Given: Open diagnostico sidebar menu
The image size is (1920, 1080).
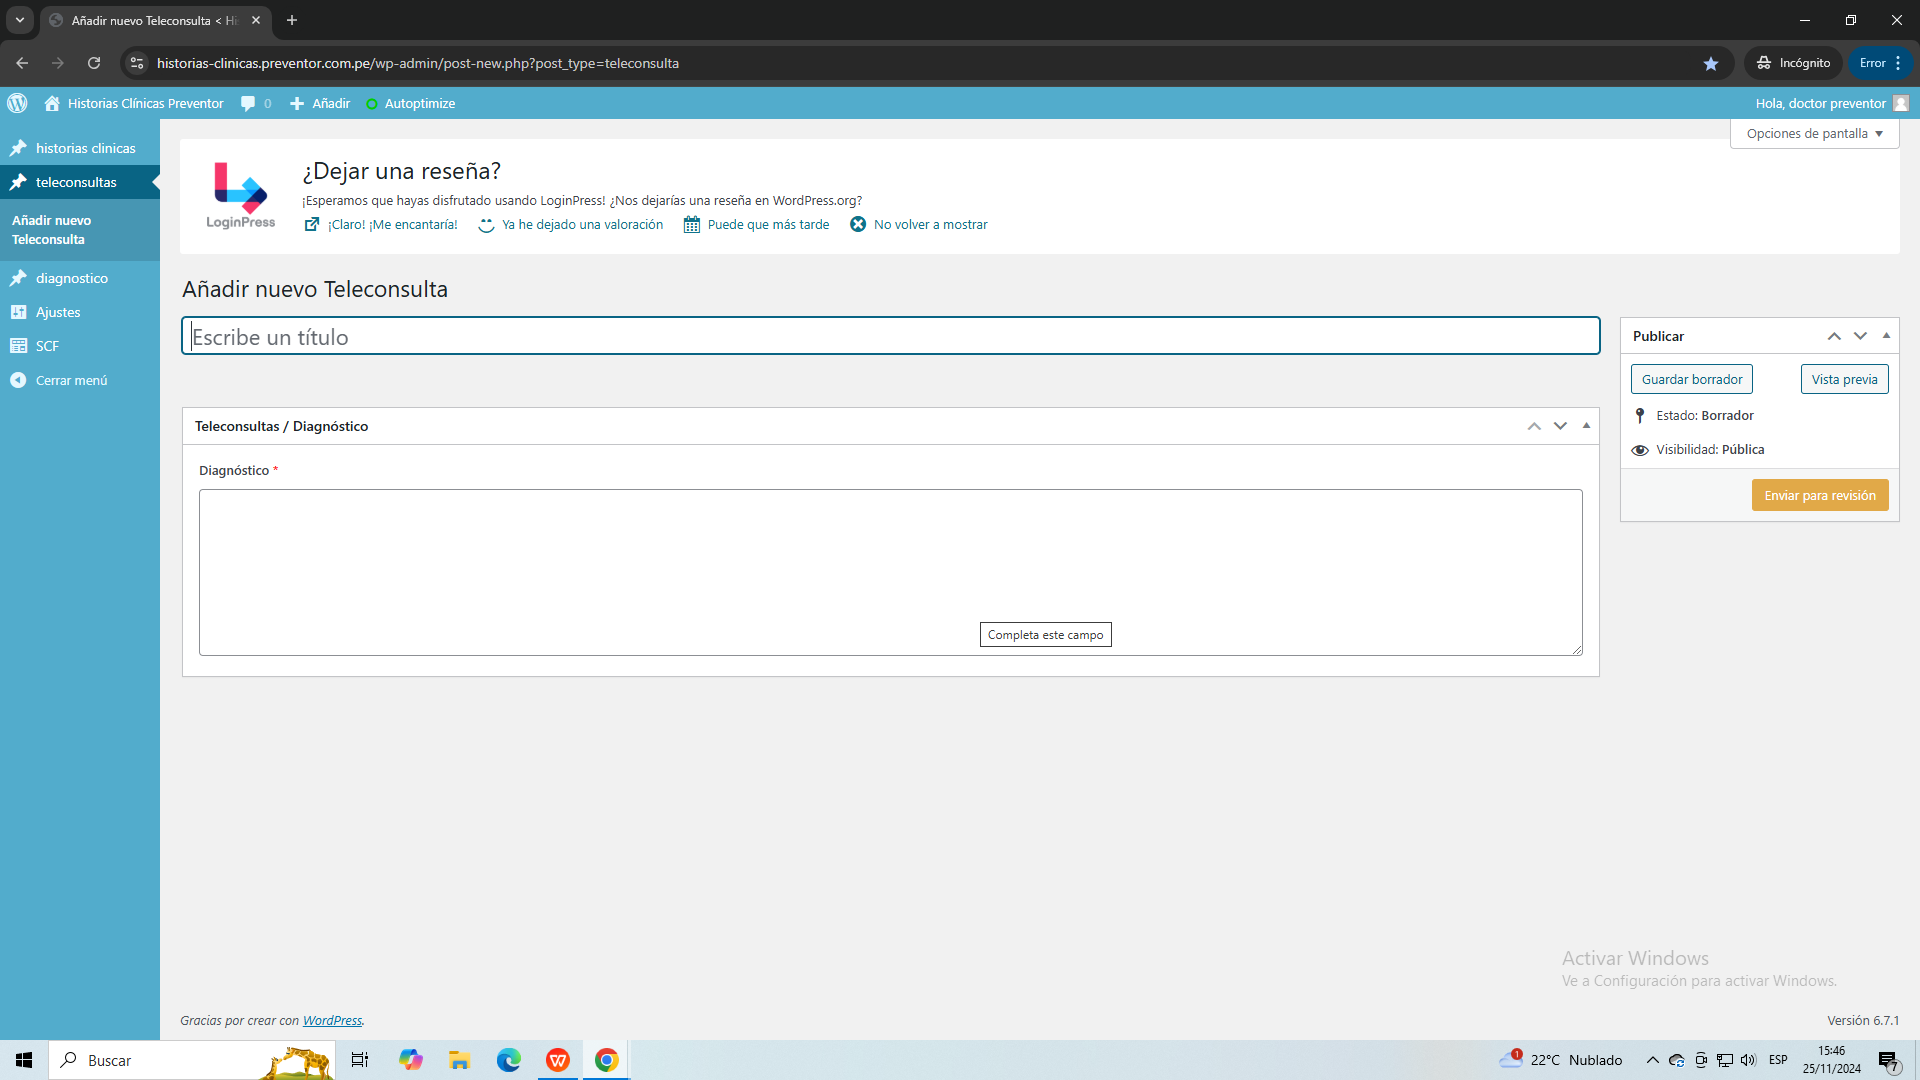Looking at the screenshot, I should (80, 278).
